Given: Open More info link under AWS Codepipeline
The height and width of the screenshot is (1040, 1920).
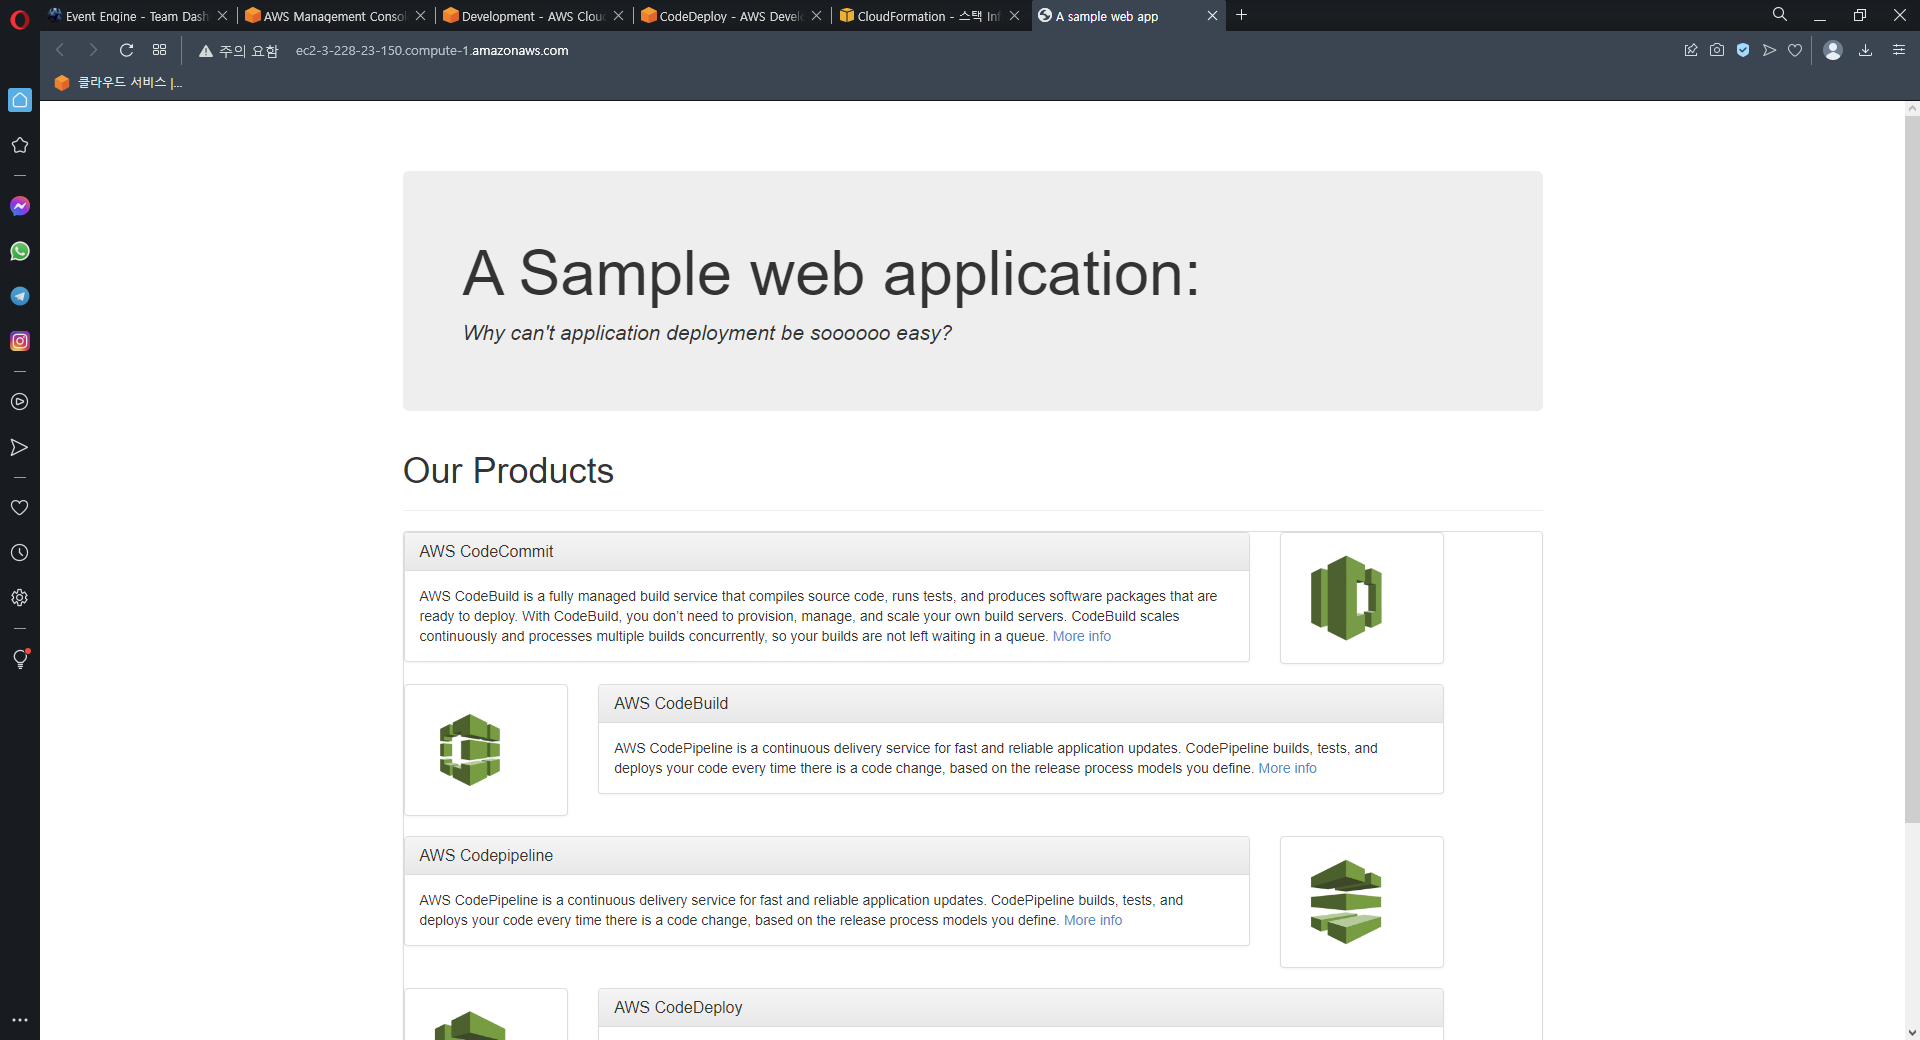Looking at the screenshot, I should [1092, 920].
